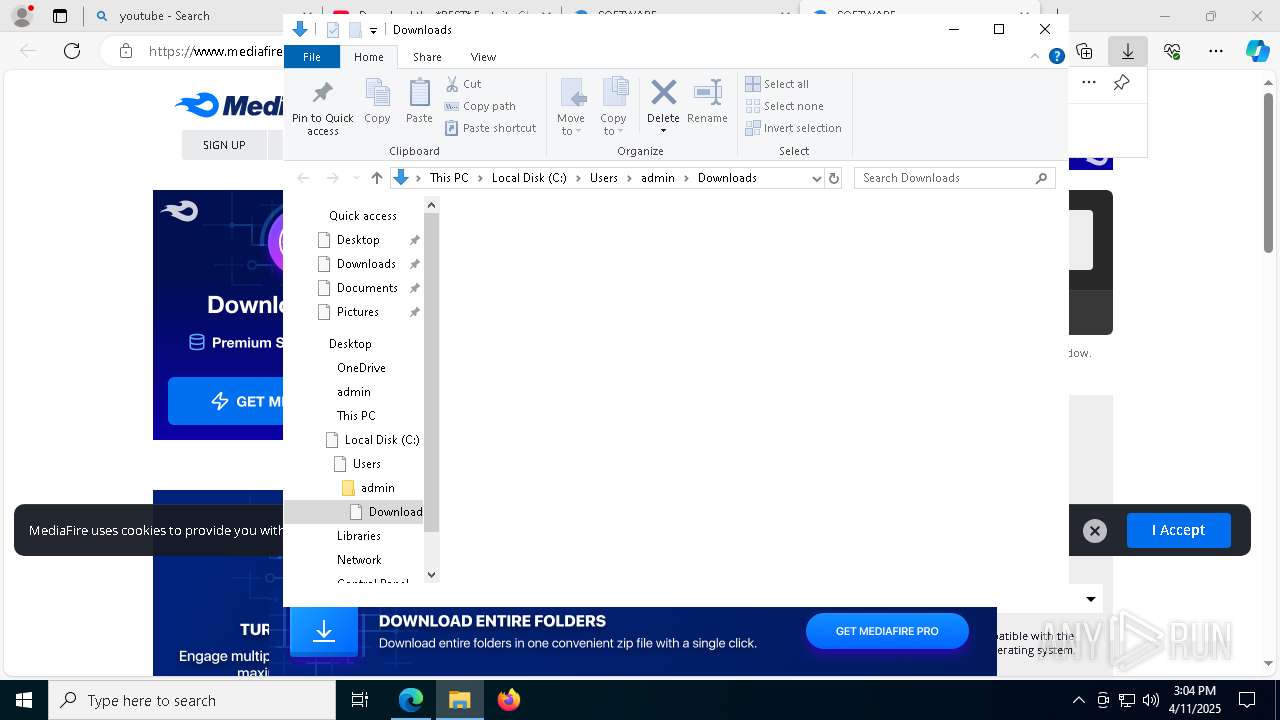Click navigation pane scroll down arrow
Viewport: 1280px width, 720px height.
(x=431, y=575)
